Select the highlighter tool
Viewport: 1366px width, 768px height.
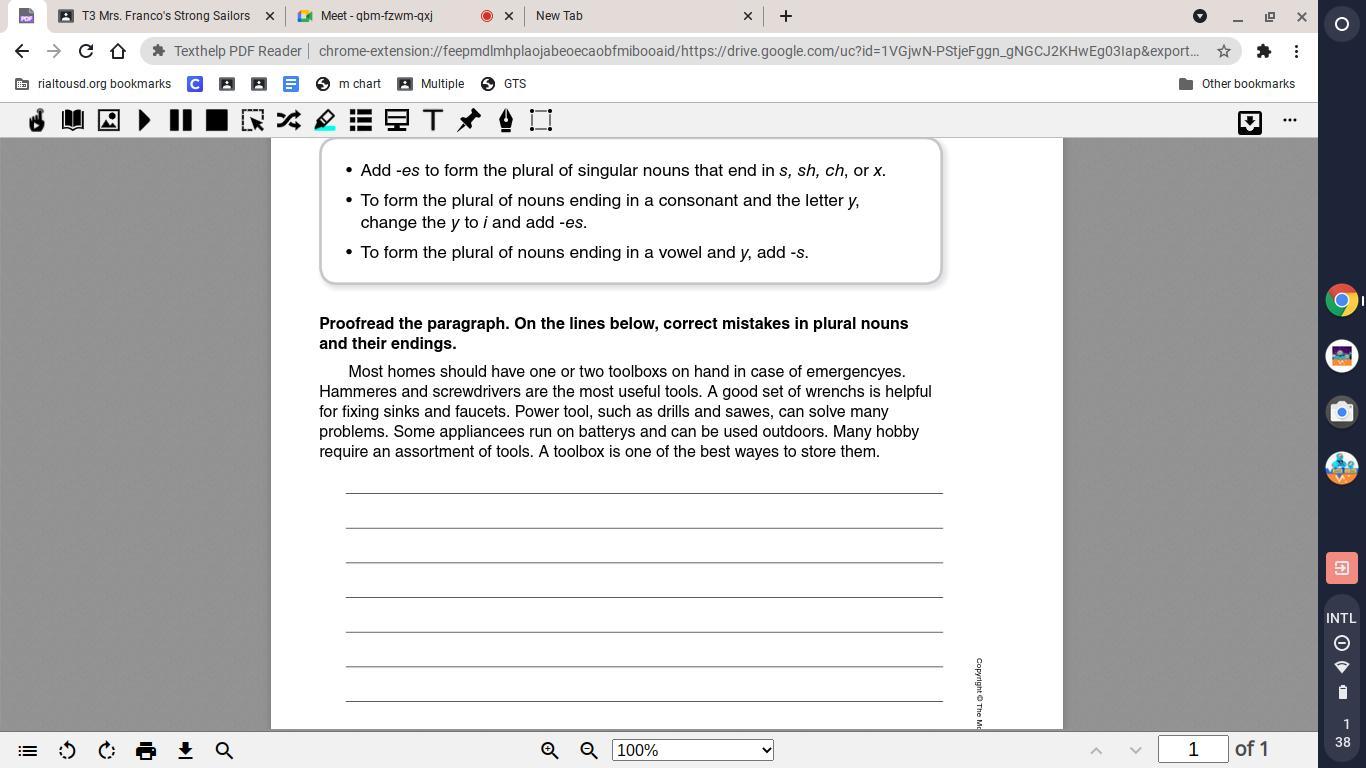[325, 121]
